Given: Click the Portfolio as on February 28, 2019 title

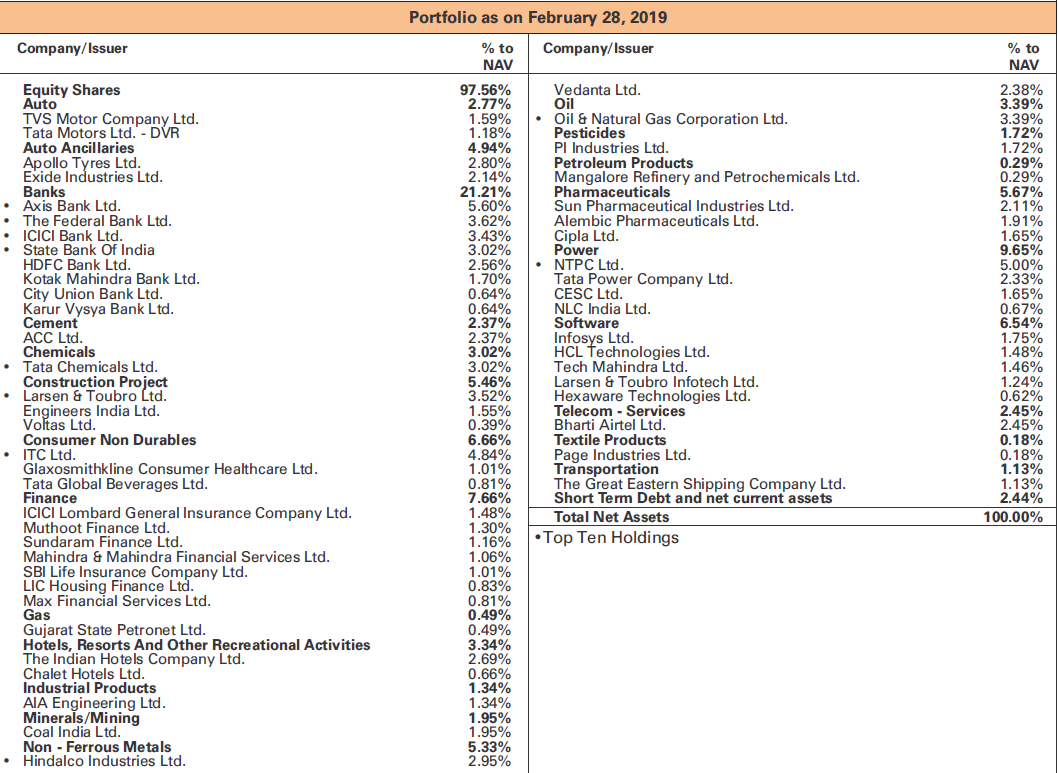Looking at the screenshot, I should [538, 18].
